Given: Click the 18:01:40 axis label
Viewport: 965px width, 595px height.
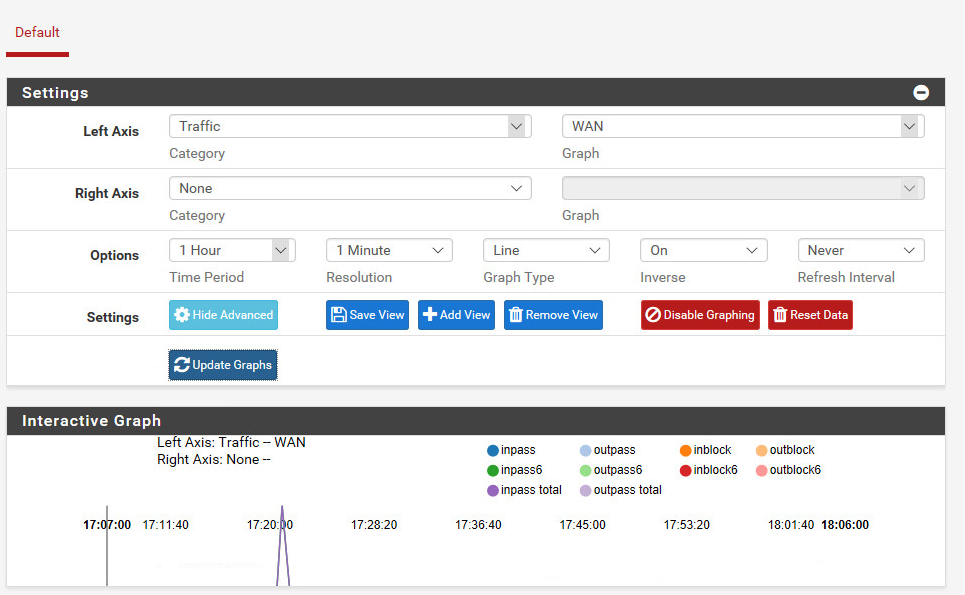Looking at the screenshot, I should 791,525.
